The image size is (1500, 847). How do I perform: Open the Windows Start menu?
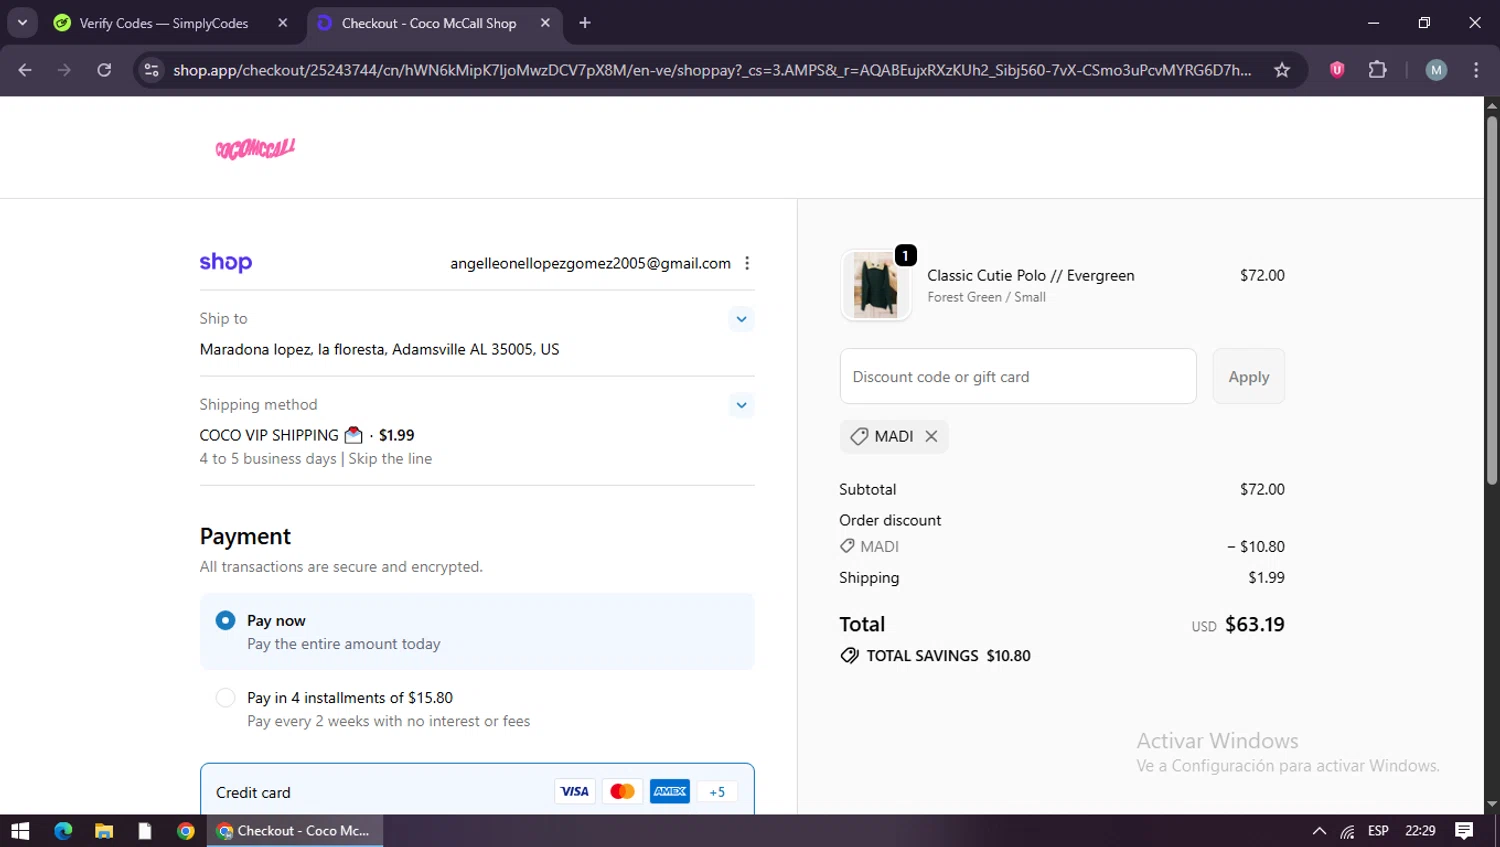(20, 831)
